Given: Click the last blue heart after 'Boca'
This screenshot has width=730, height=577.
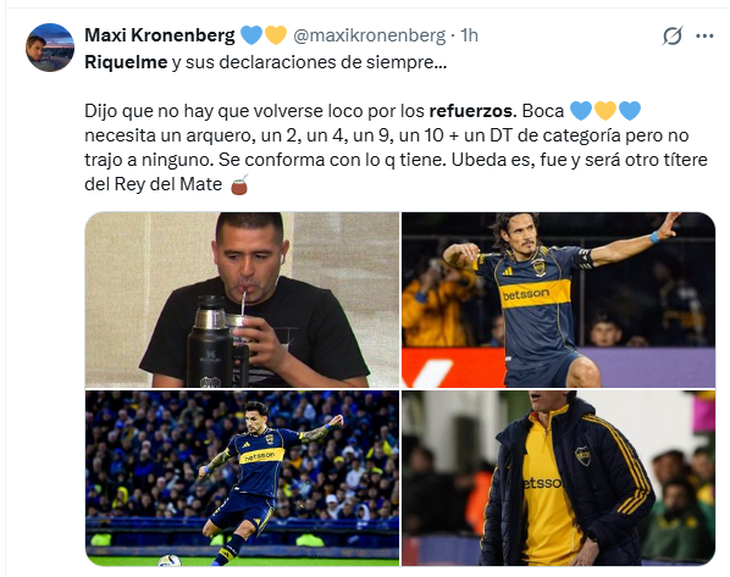Looking at the screenshot, I should 630,111.
